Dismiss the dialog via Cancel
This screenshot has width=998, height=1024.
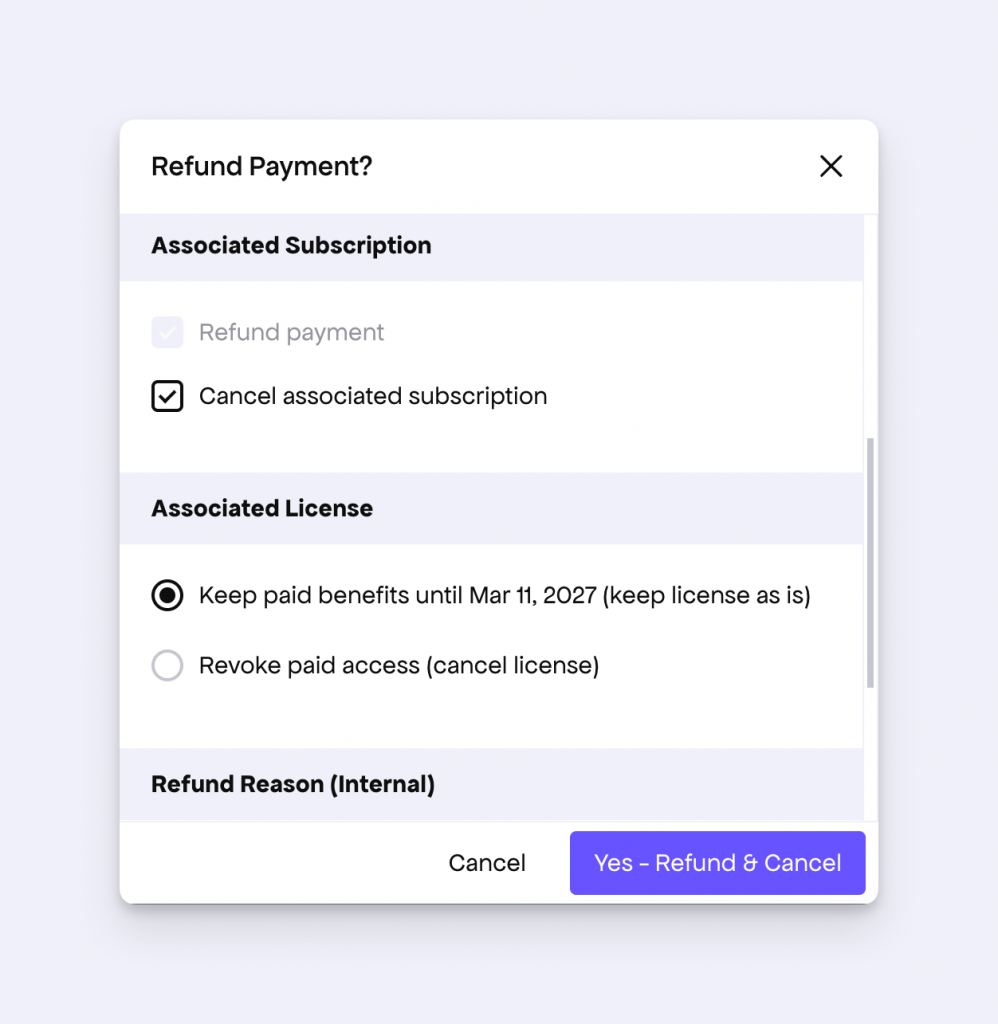(x=487, y=862)
